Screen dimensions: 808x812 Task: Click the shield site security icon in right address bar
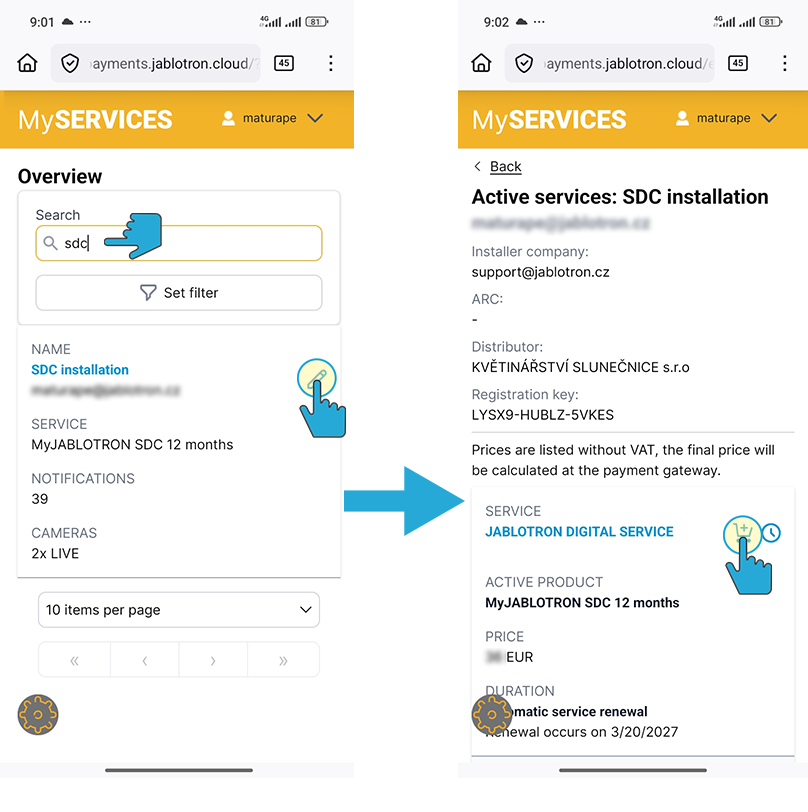click(524, 63)
